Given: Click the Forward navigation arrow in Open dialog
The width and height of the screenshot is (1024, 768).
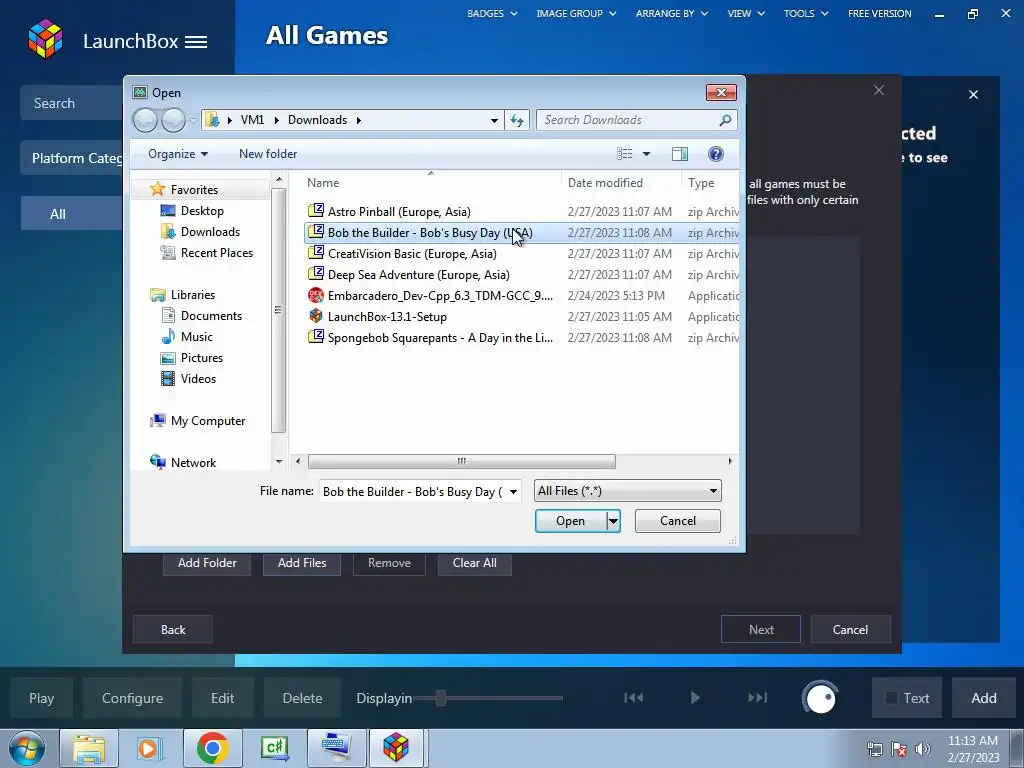Looking at the screenshot, I should tap(173, 120).
